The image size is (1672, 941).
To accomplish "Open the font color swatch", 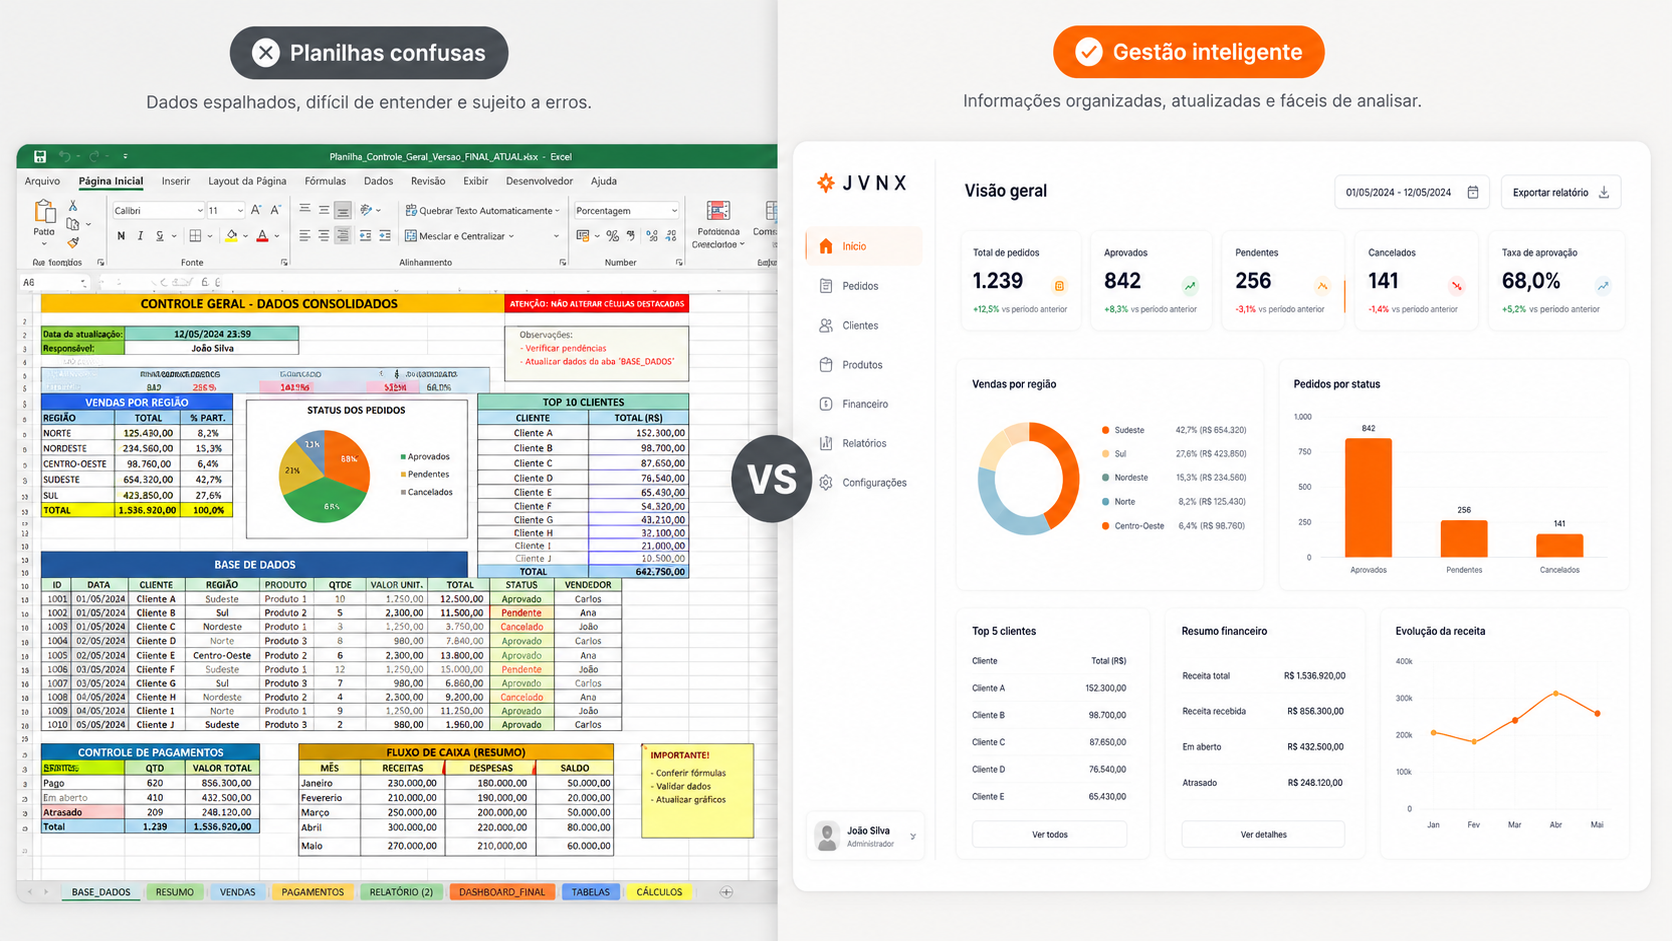I will coord(262,236).
